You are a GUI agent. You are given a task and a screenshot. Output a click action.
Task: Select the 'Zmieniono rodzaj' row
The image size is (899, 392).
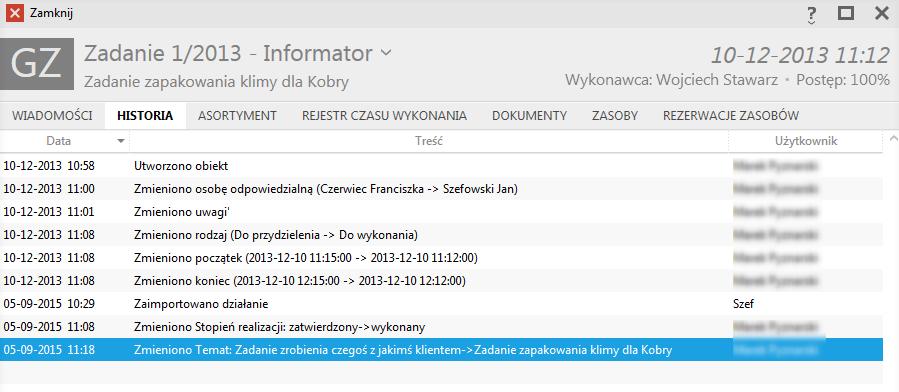[x=441, y=235]
